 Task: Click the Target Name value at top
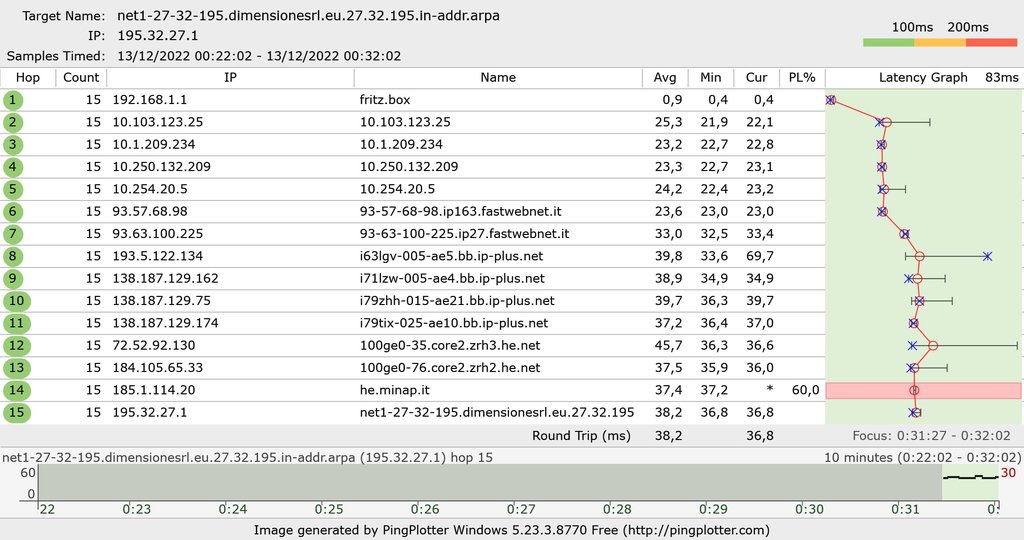[x=308, y=16]
